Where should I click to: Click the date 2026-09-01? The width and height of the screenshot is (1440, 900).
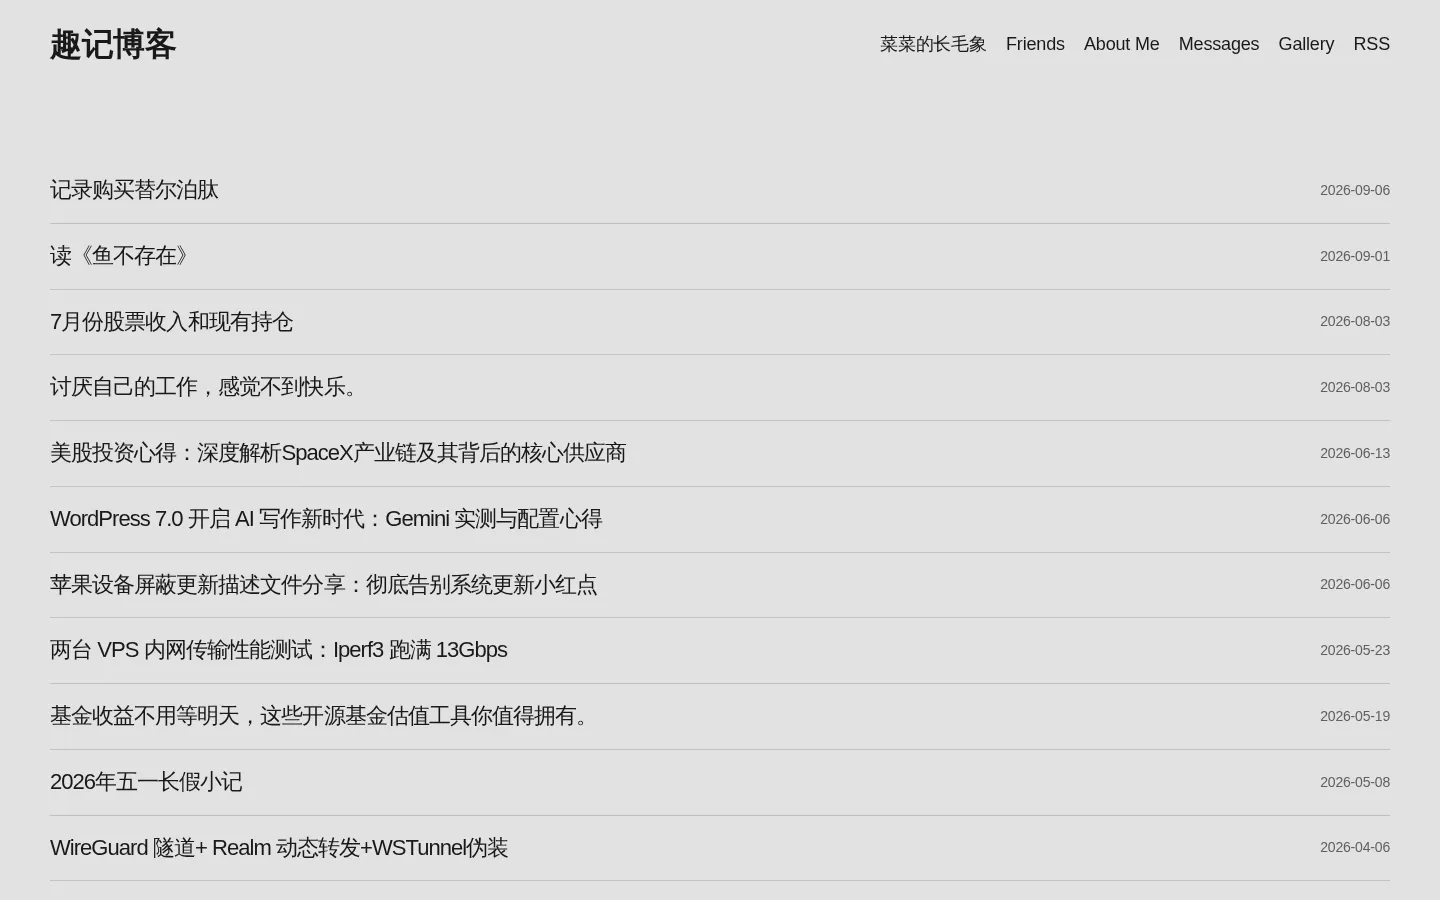tap(1355, 256)
